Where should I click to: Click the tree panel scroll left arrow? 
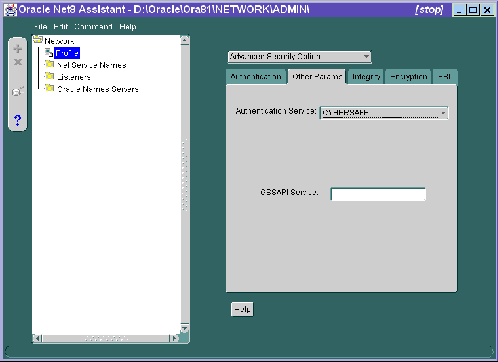click(37, 339)
